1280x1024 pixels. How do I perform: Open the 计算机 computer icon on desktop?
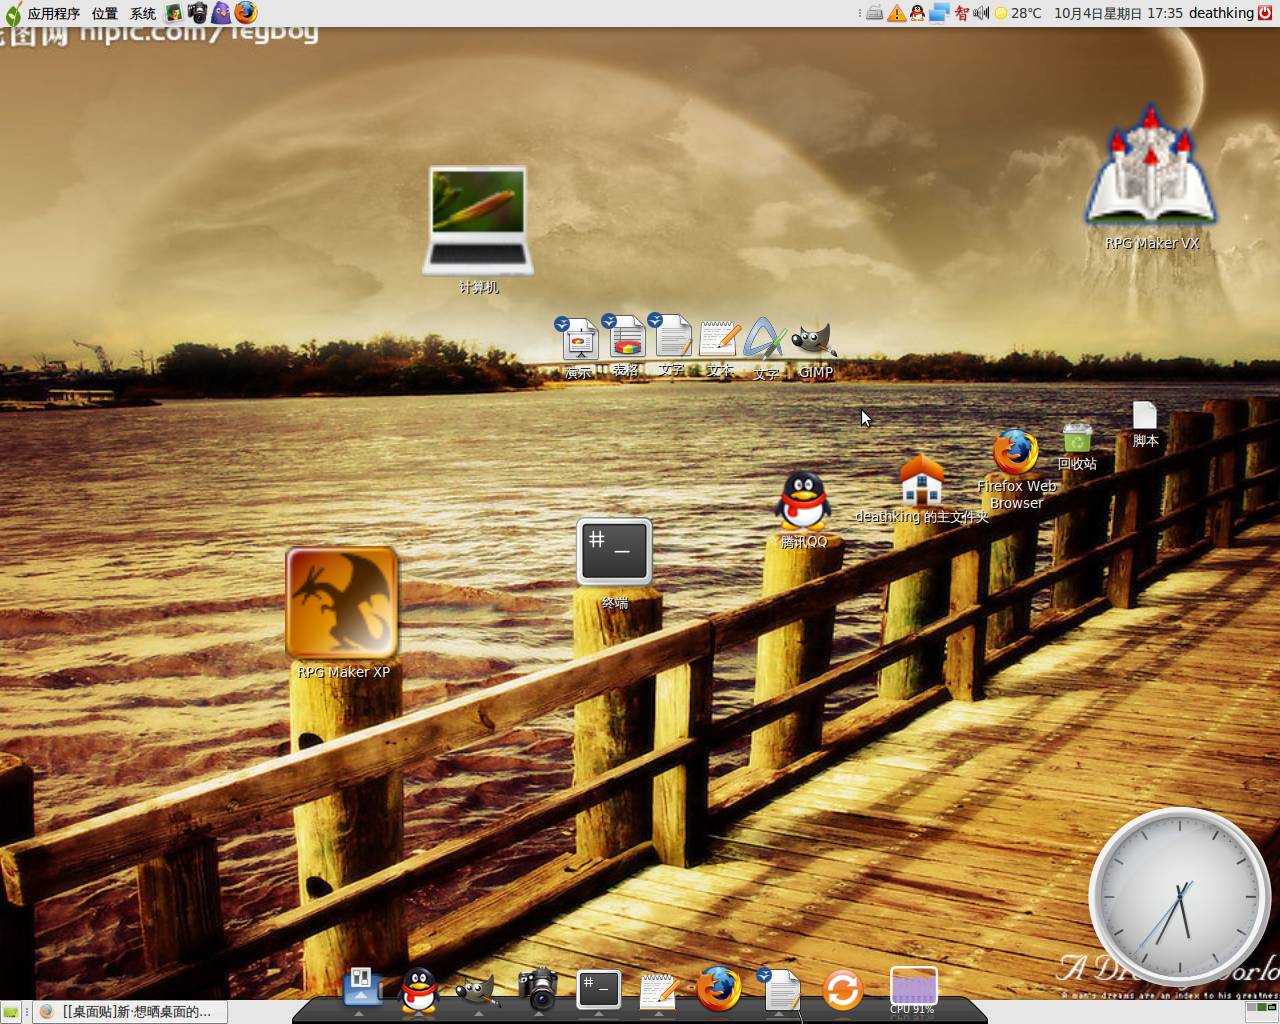pyautogui.click(x=477, y=221)
